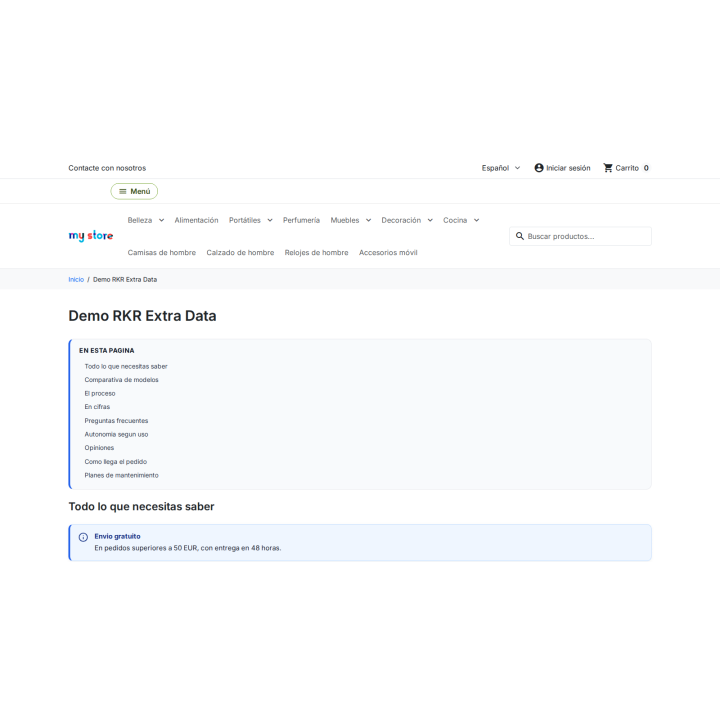Click the user account icon
The width and height of the screenshot is (720, 720).
pyautogui.click(x=539, y=168)
